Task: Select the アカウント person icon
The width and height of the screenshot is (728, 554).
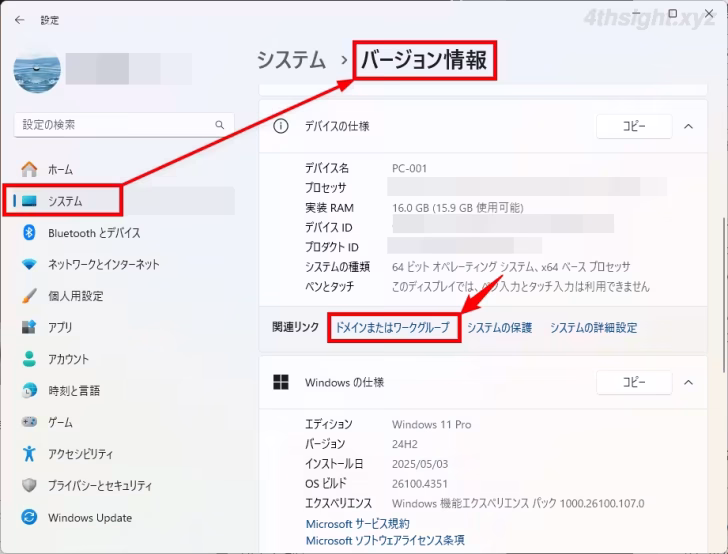Action: [x=29, y=358]
